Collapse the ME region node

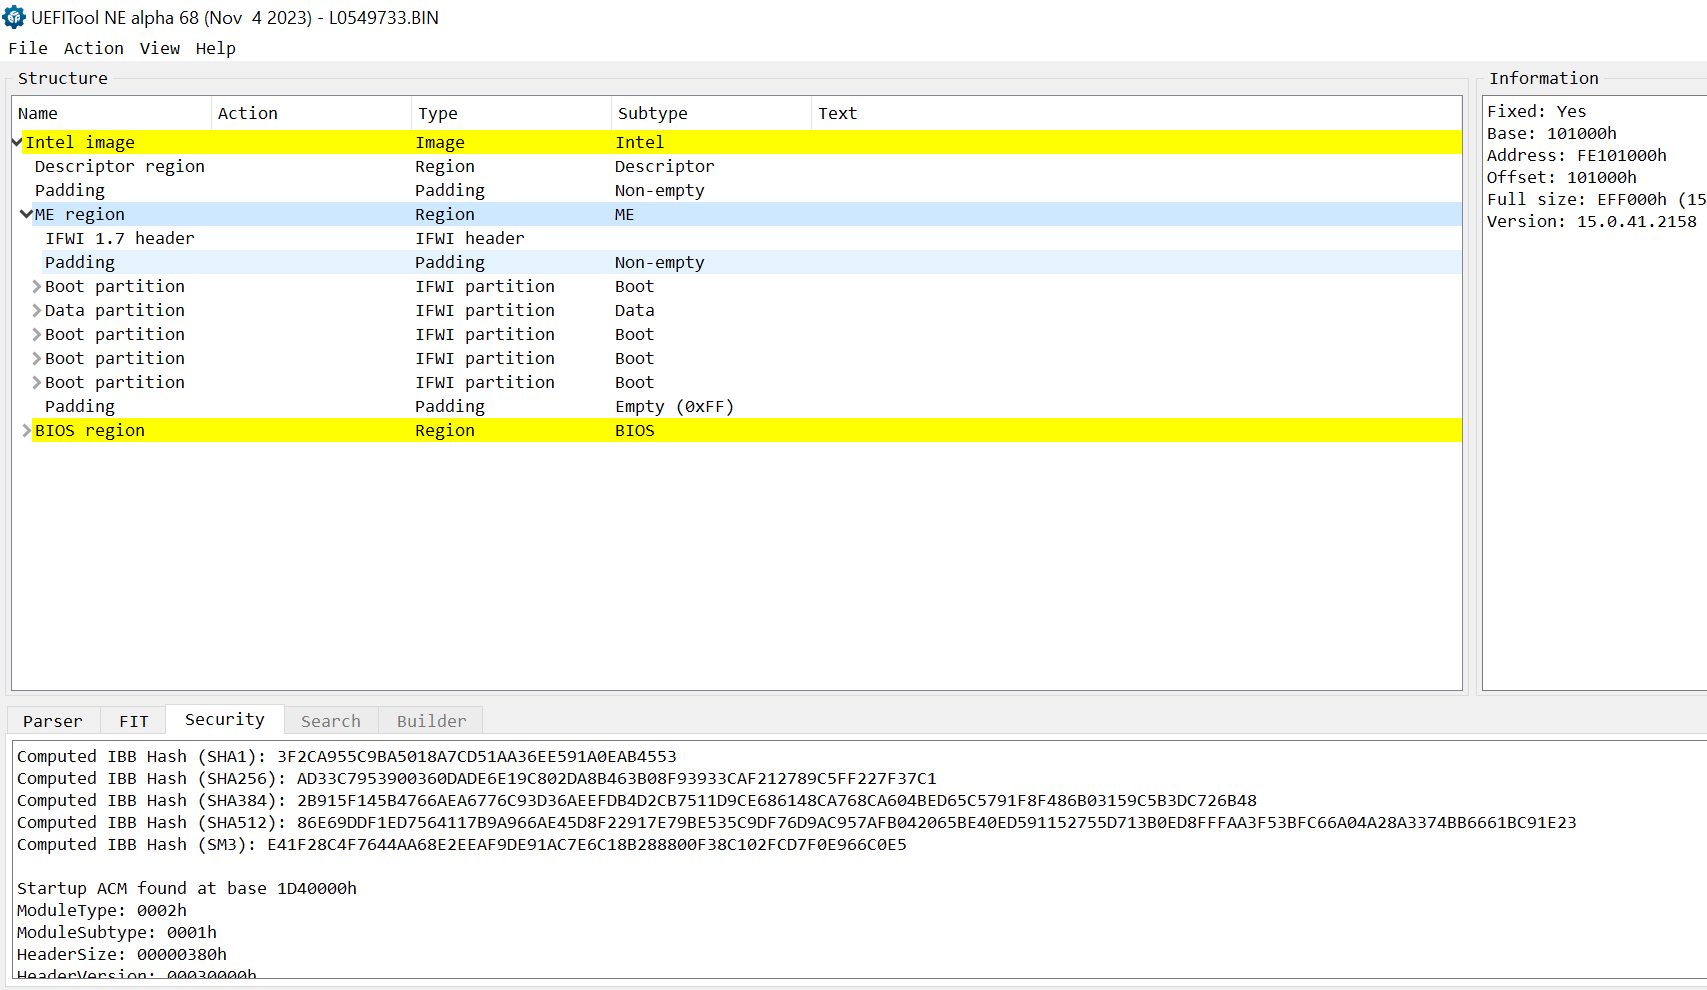(27, 214)
